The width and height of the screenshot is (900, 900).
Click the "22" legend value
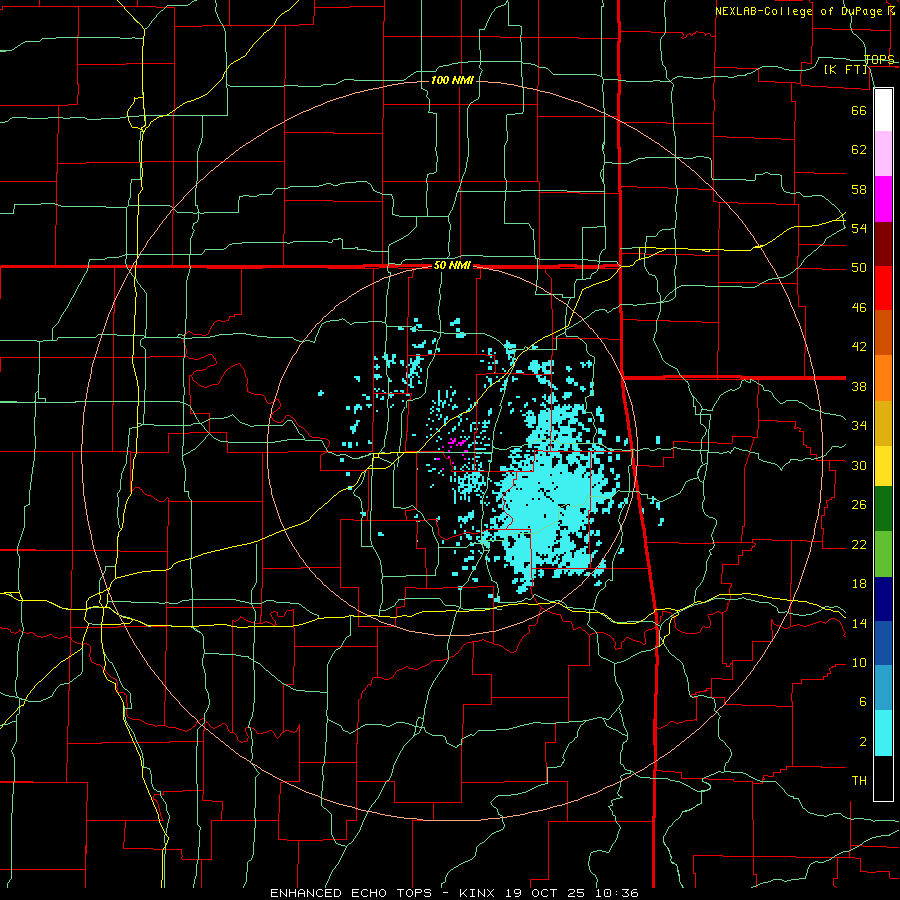859,544
